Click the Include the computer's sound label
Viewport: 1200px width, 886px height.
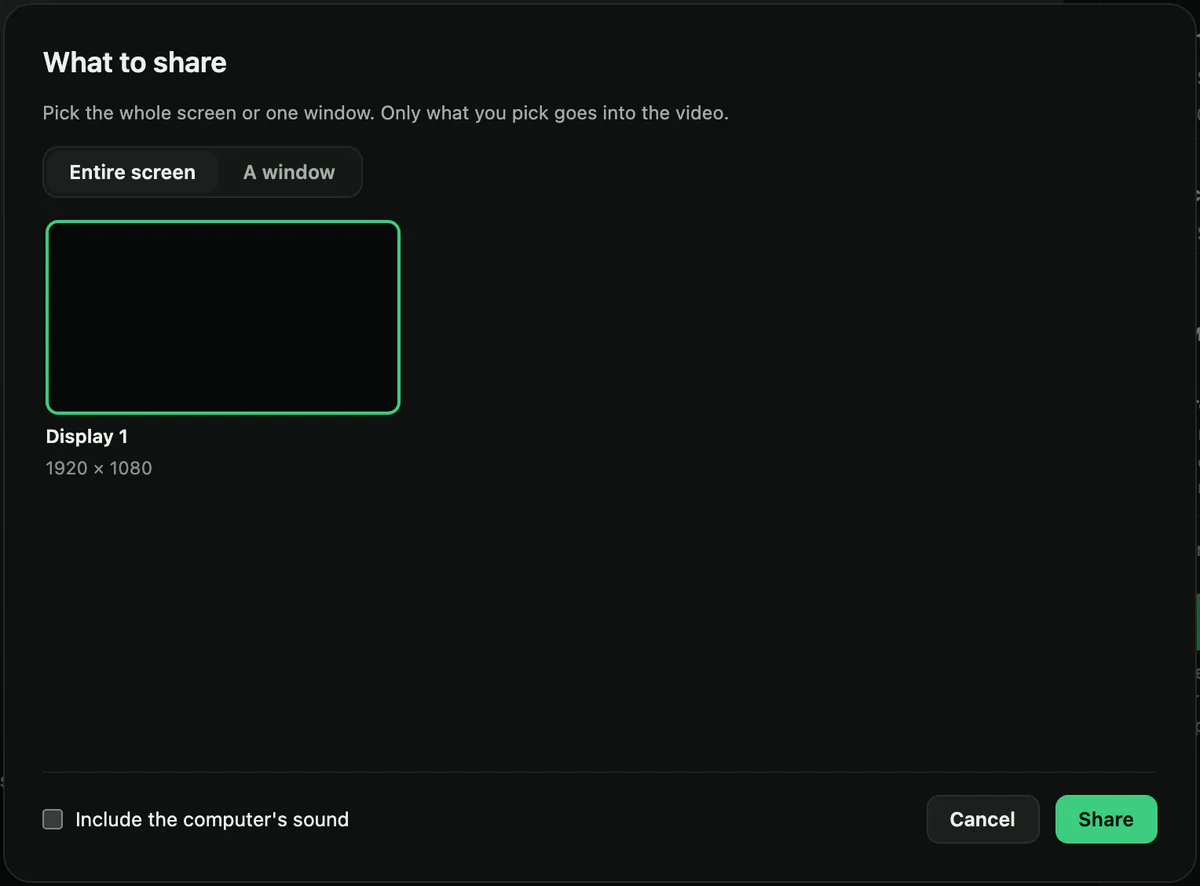click(x=212, y=820)
